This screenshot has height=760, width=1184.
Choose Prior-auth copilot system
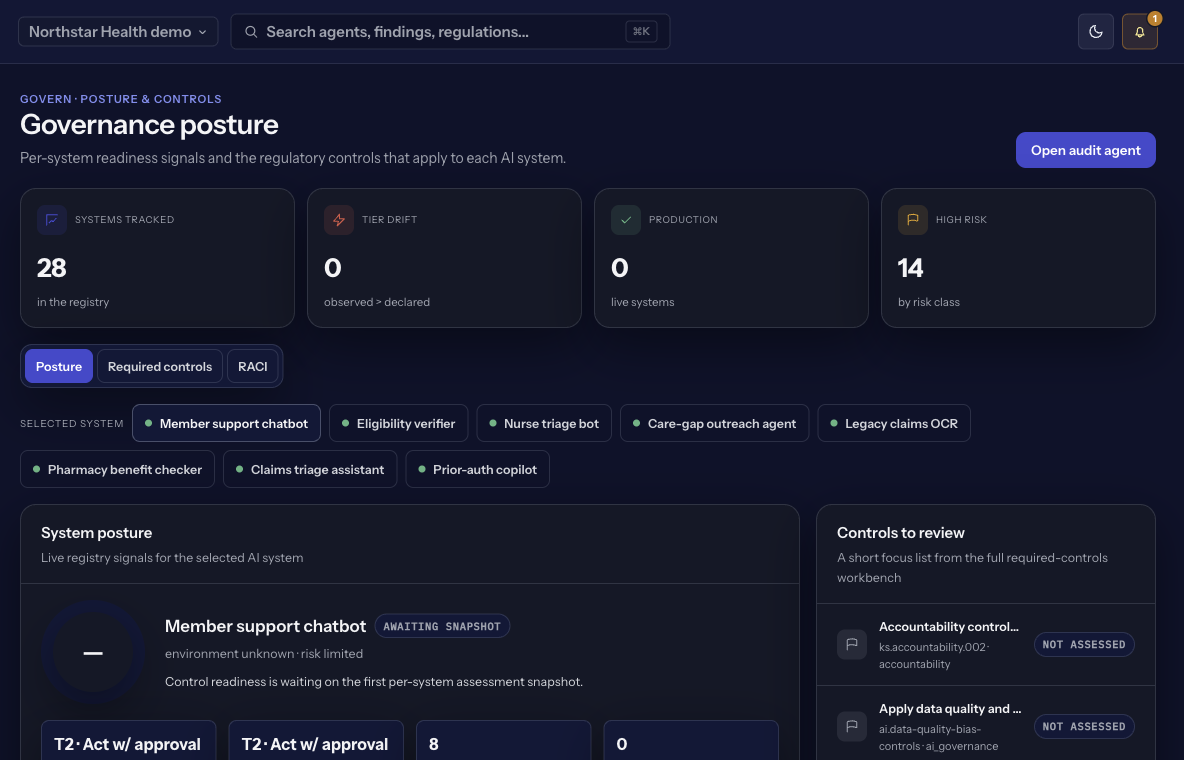click(477, 469)
